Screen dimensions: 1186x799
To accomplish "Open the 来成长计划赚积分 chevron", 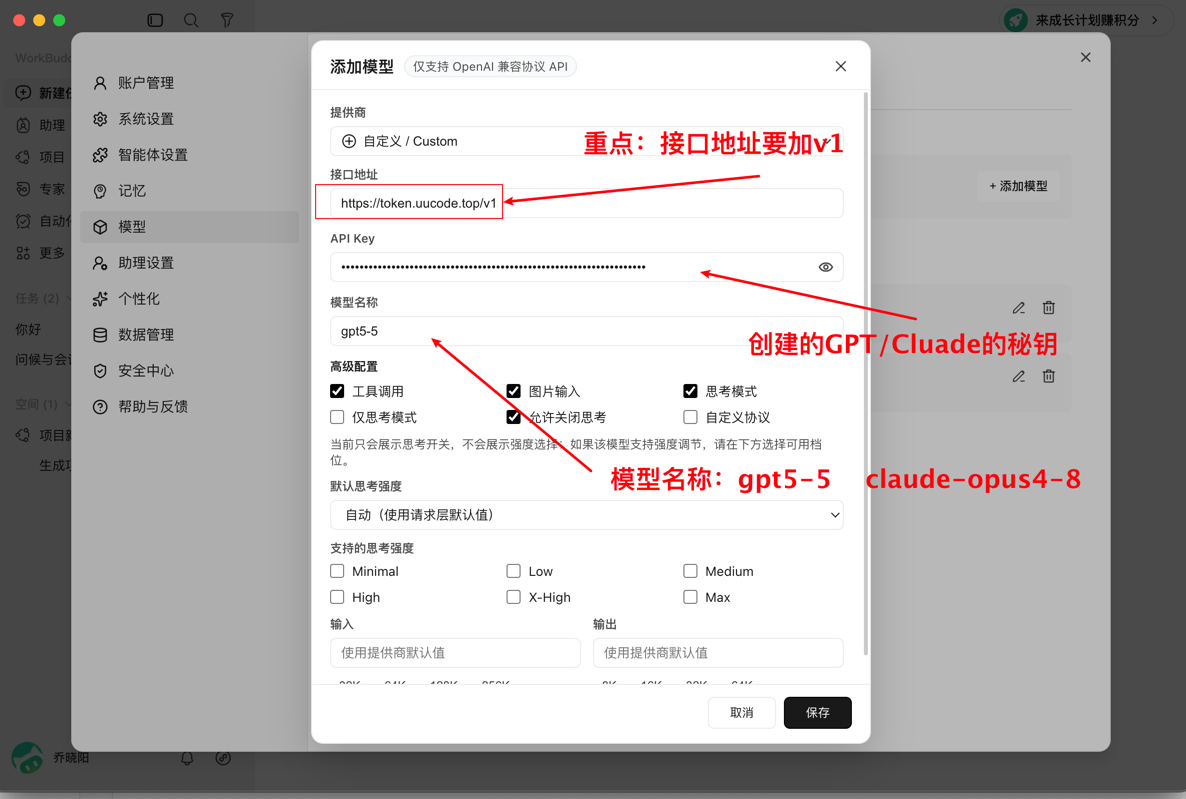I will pos(1155,20).
